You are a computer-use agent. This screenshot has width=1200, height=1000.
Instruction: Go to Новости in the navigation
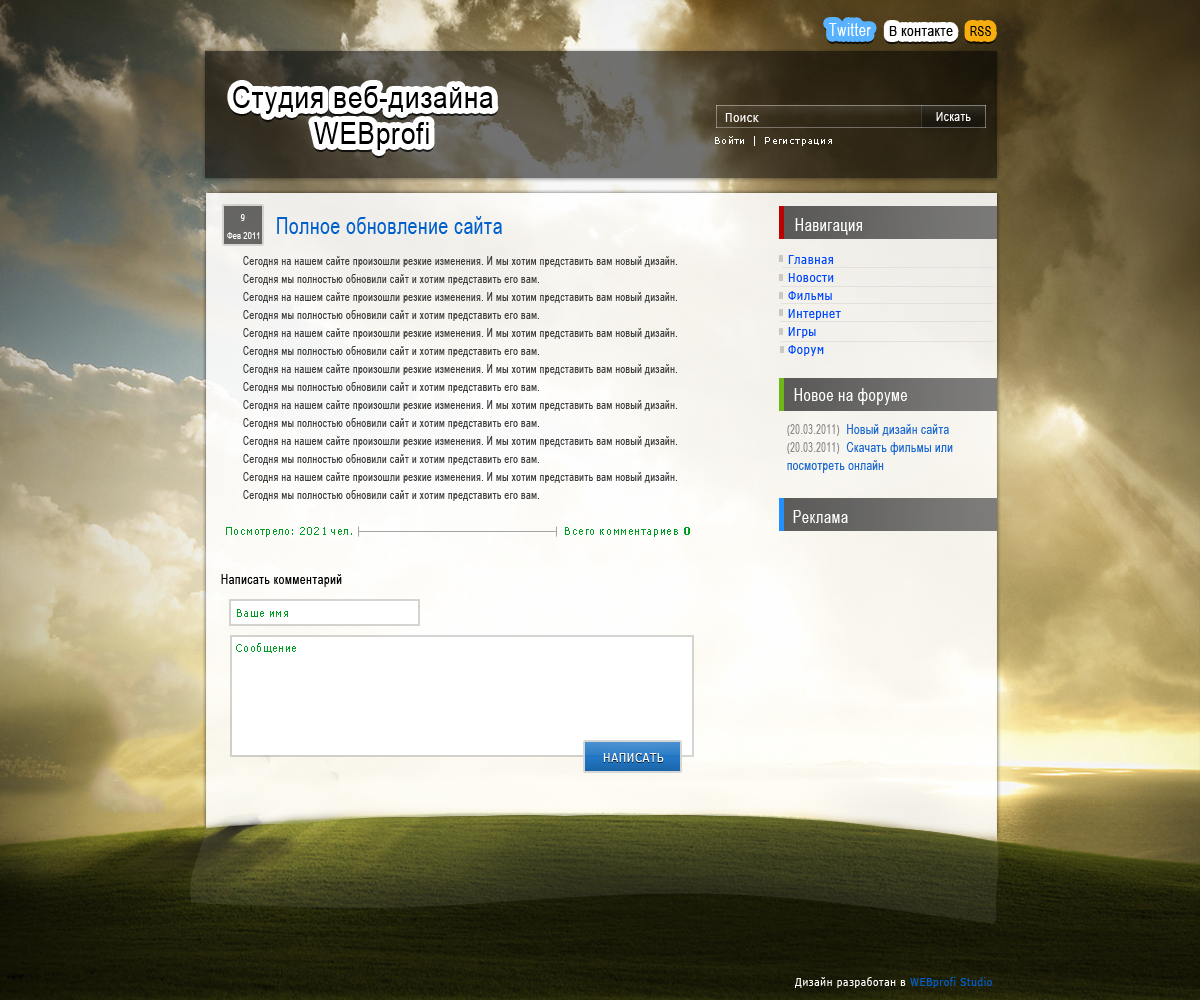click(811, 278)
